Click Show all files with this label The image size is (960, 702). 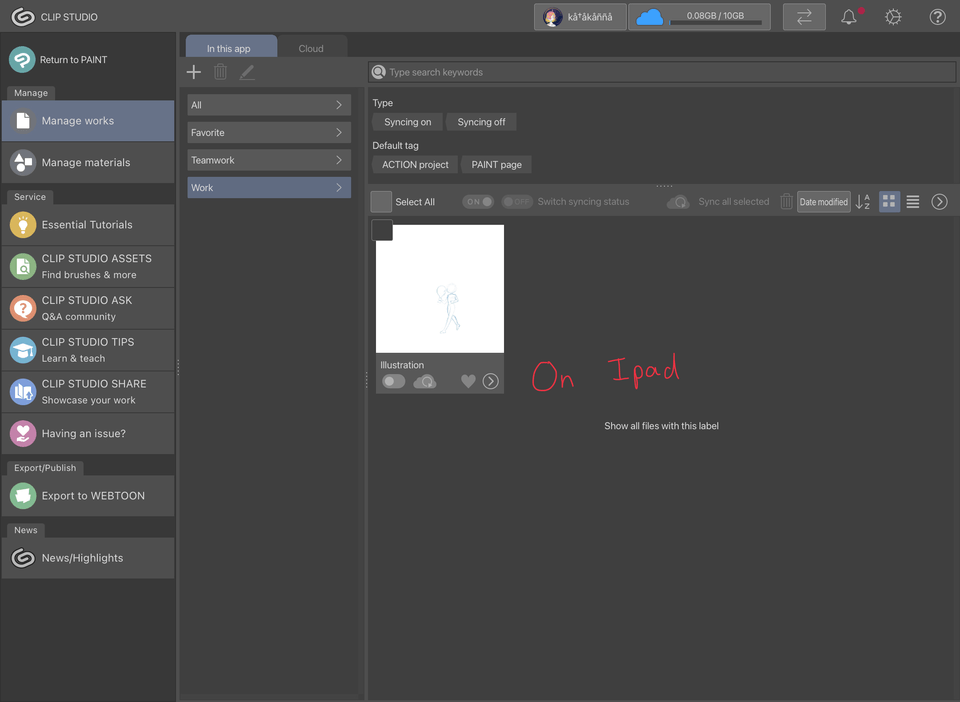(661, 425)
